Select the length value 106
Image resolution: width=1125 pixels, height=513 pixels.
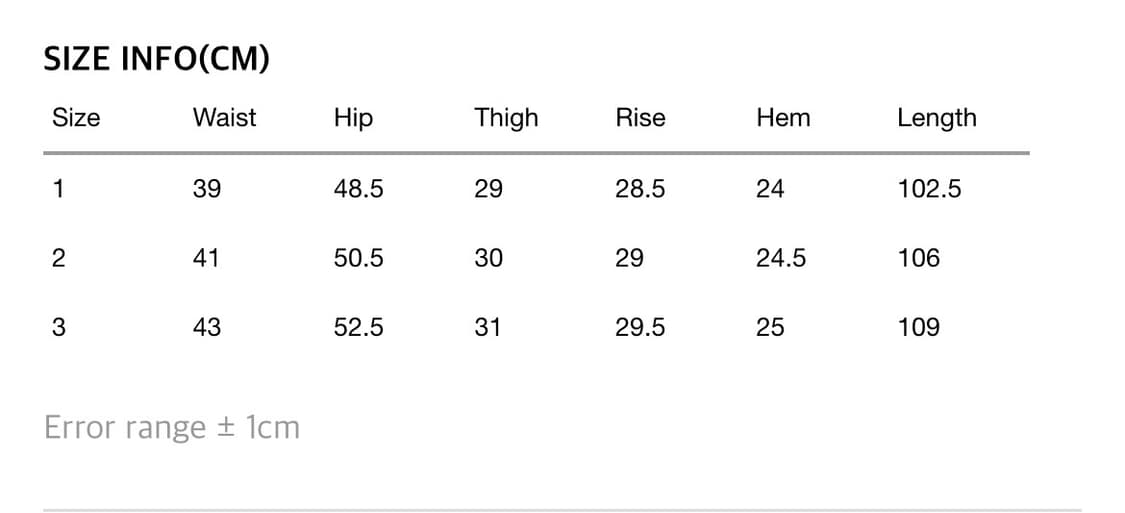point(919,258)
